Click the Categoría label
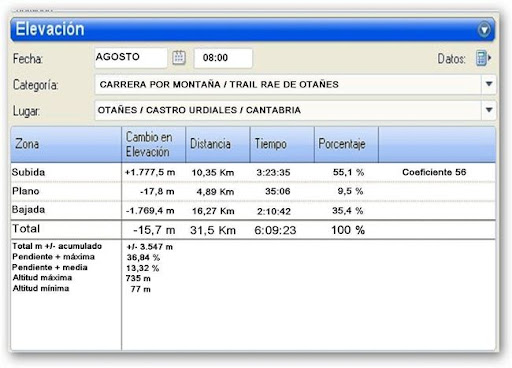 click(35, 85)
